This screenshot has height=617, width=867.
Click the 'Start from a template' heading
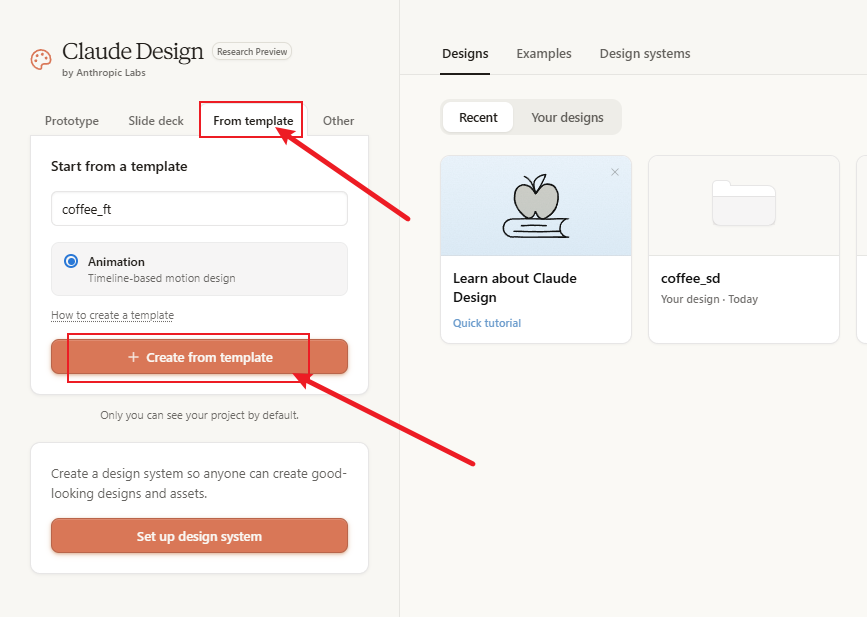point(119,166)
